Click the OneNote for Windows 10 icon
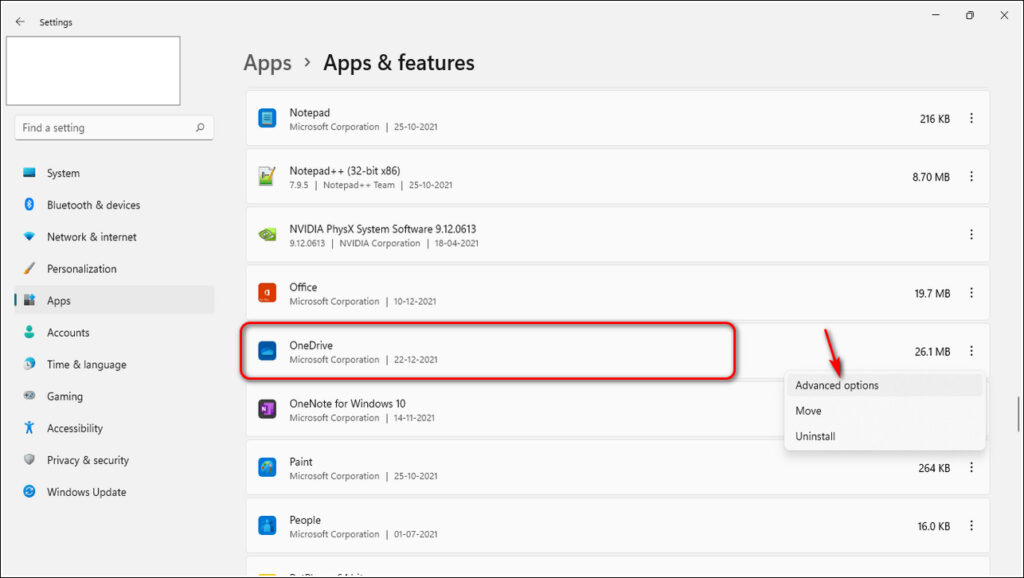Viewport: 1024px width, 578px height. pyautogui.click(x=267, y=409)
